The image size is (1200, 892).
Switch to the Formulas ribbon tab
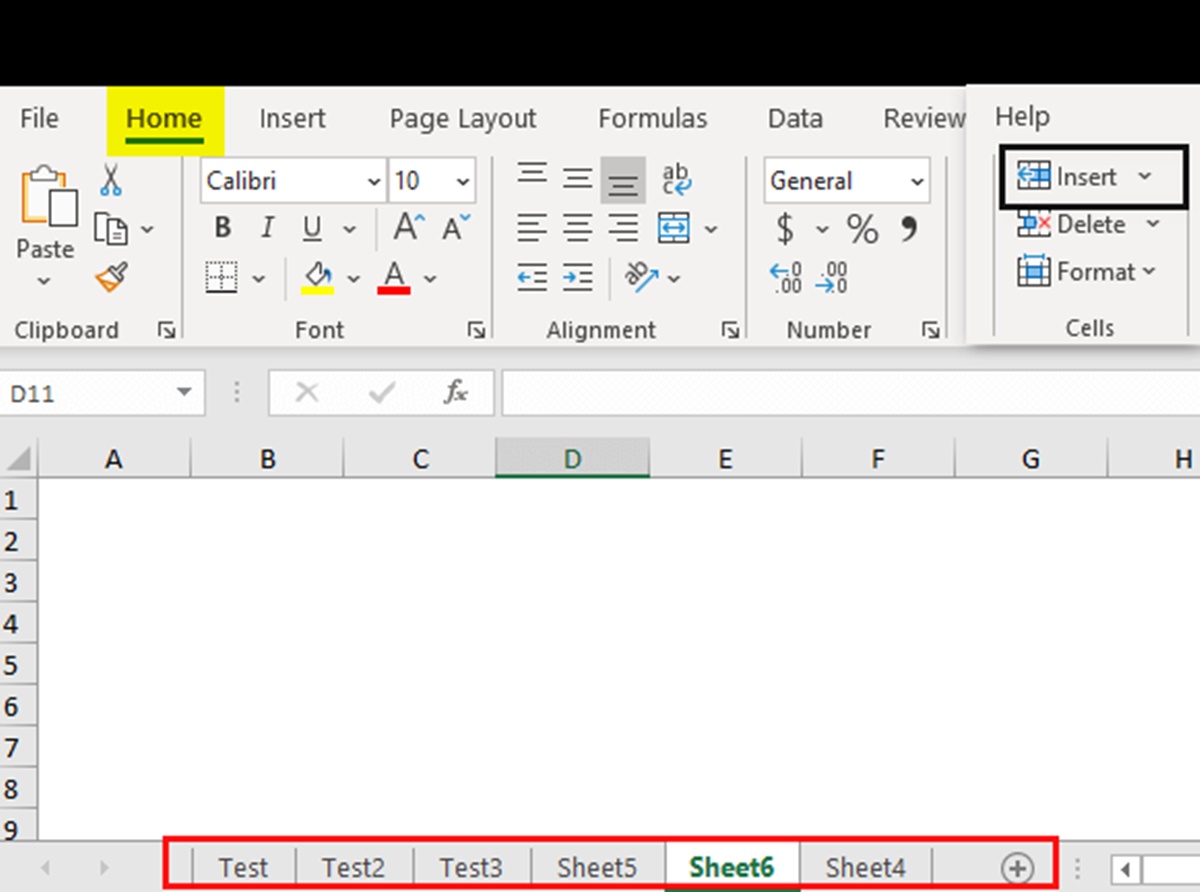pos(652,118)
